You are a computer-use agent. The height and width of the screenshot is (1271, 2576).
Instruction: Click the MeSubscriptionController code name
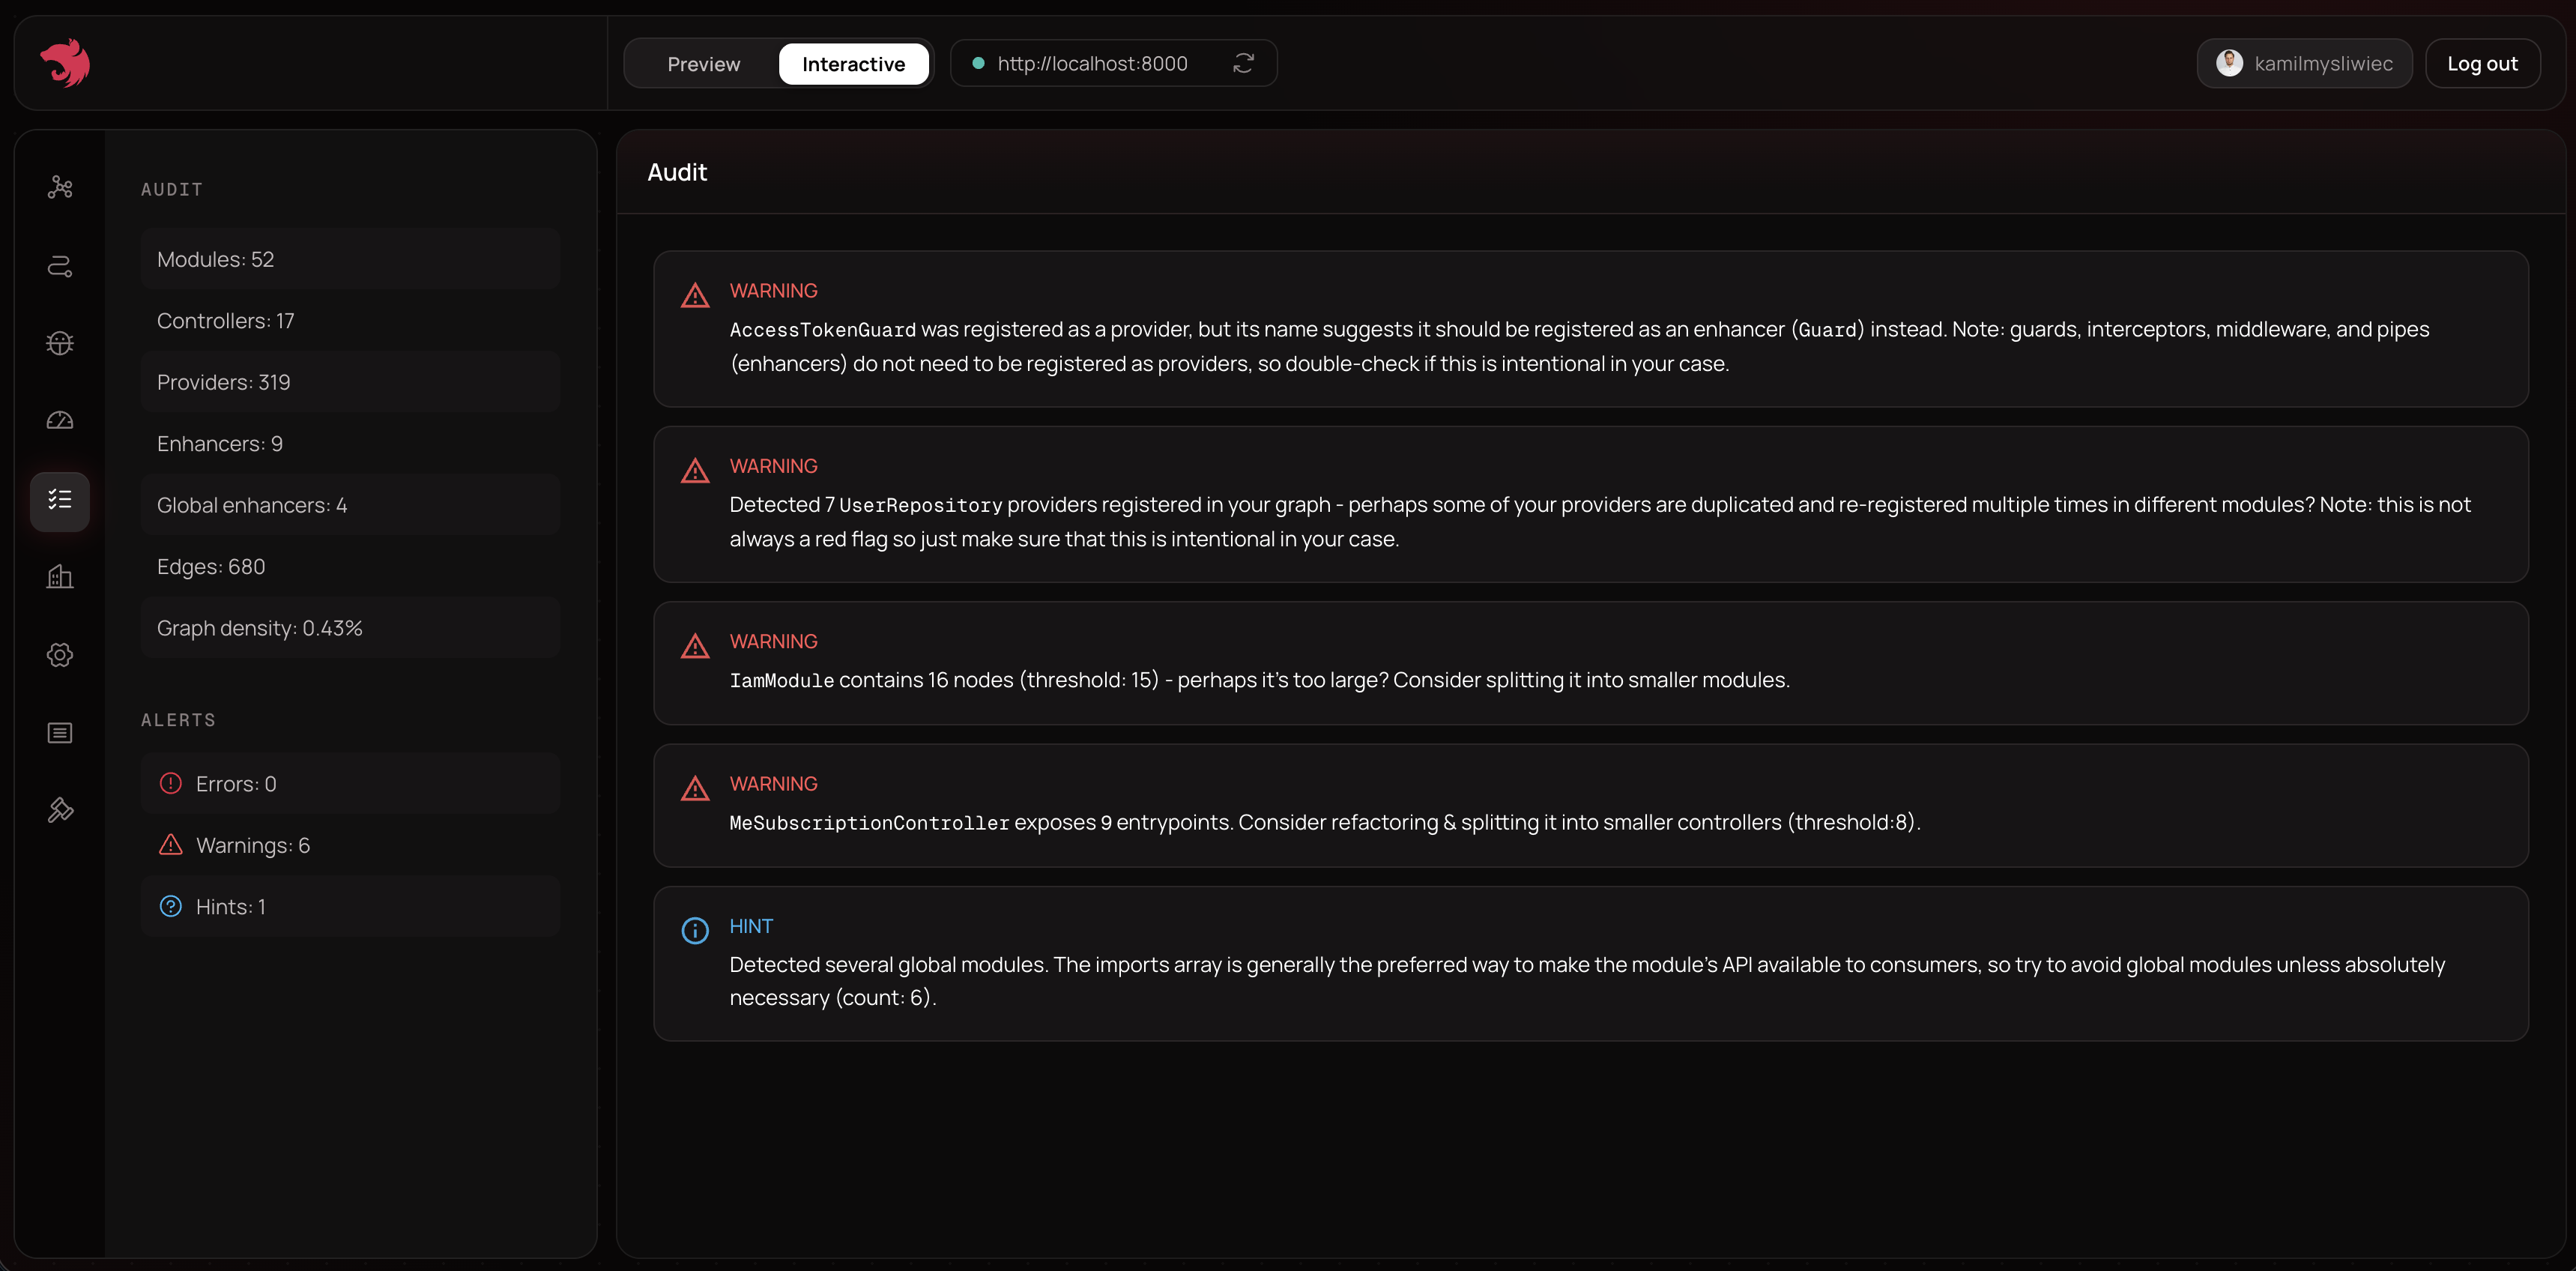tap(869, 823)
